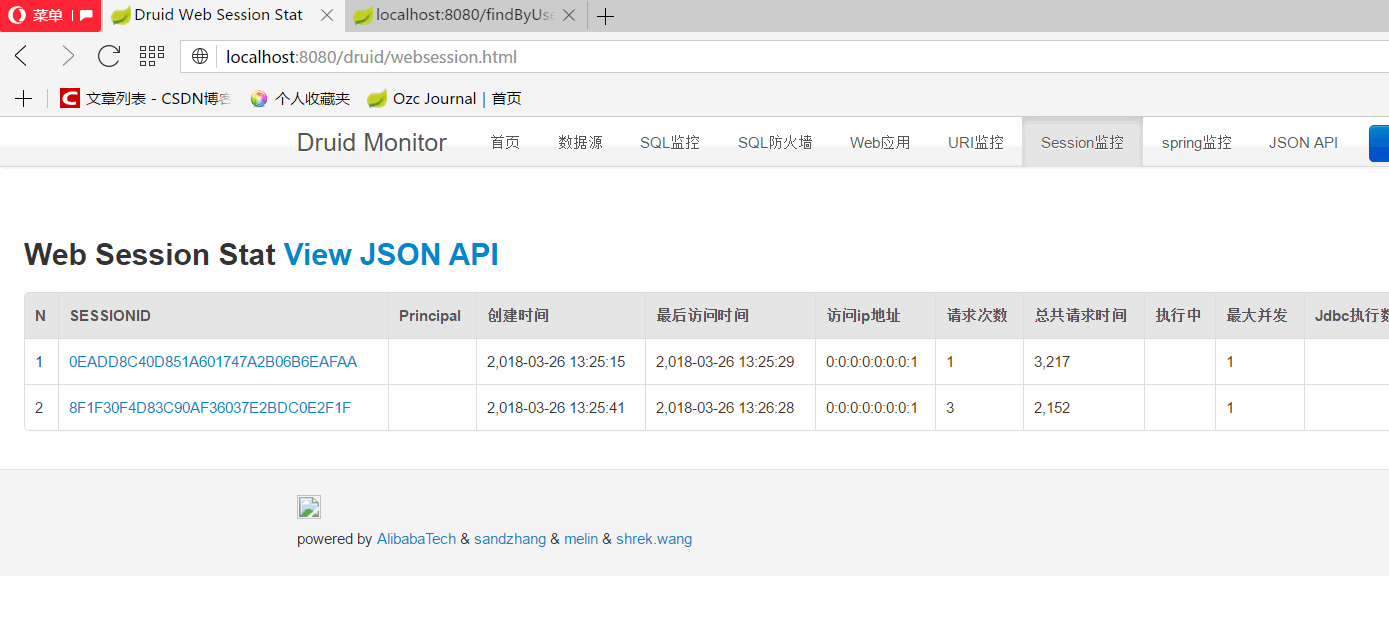Open the CSDN 文章列表 bookmark
Image resolution: width=1389 pixels, height=638 pixels.
tap(145, 98)
